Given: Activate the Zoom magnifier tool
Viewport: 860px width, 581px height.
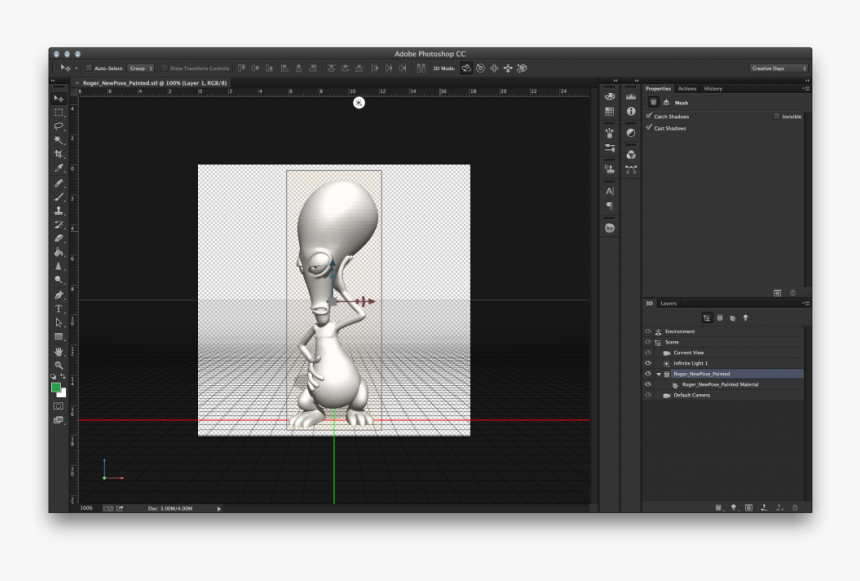Looking at the screenshot, I should click(59, 365).
